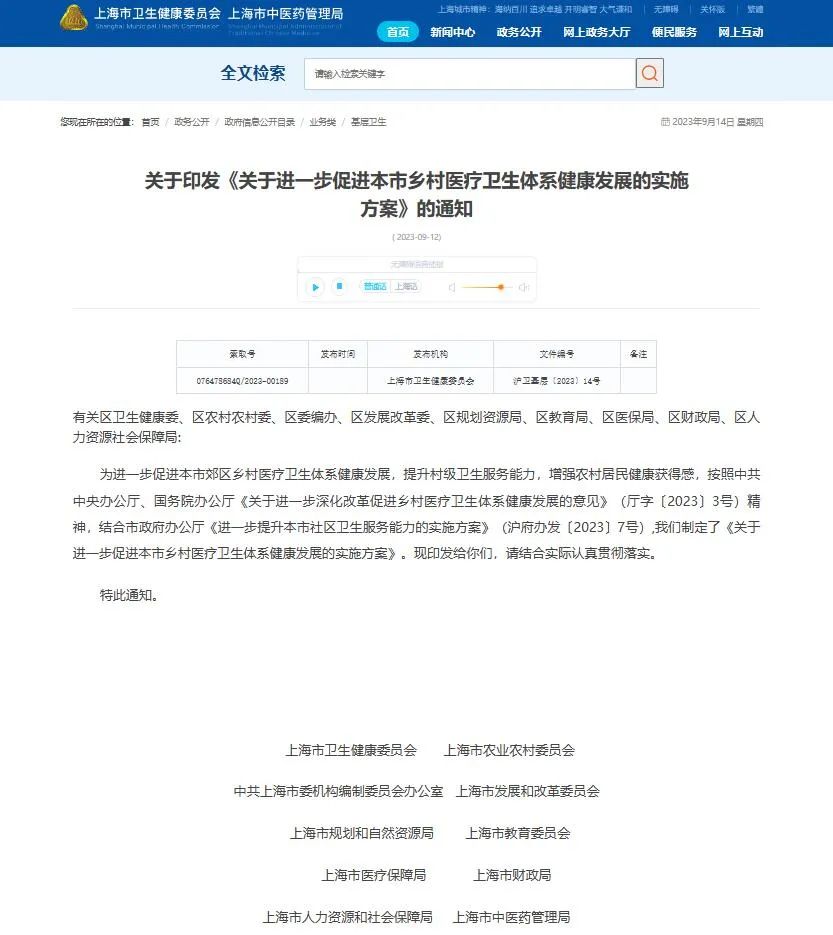Screen dimensions: 833x935
Task: Click signatory 上海市中医药管理局 at the bottom
Action: [x=511, y=917]
